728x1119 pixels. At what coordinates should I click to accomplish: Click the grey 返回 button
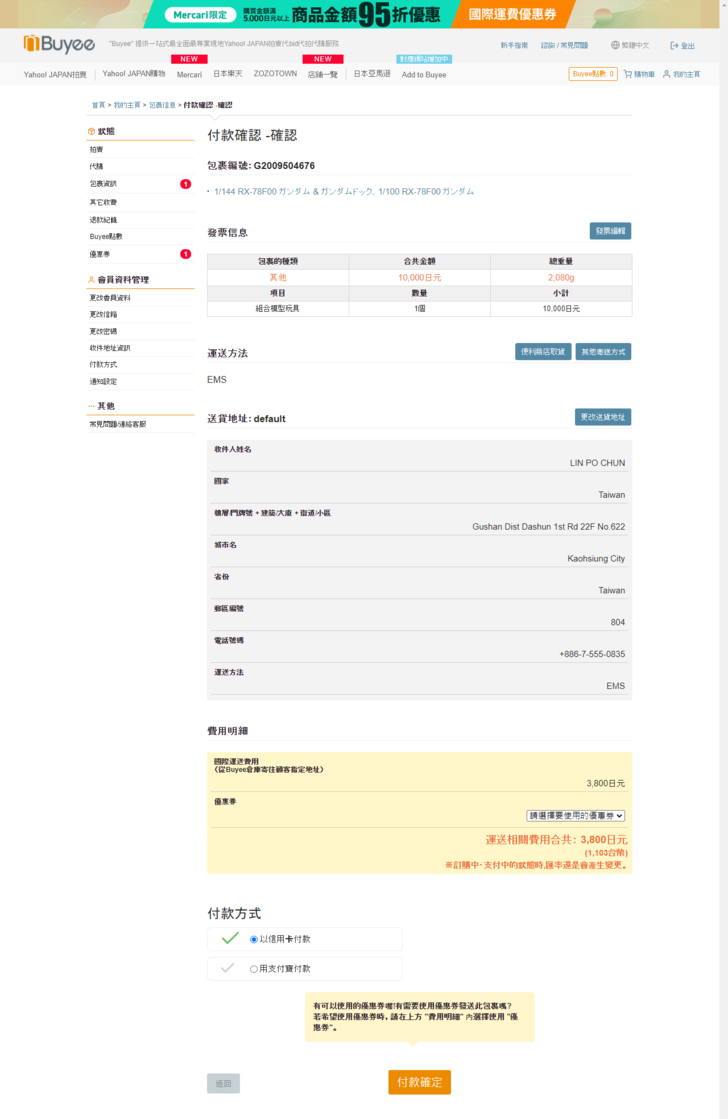pyautogui.click(x=223, y=1083)
